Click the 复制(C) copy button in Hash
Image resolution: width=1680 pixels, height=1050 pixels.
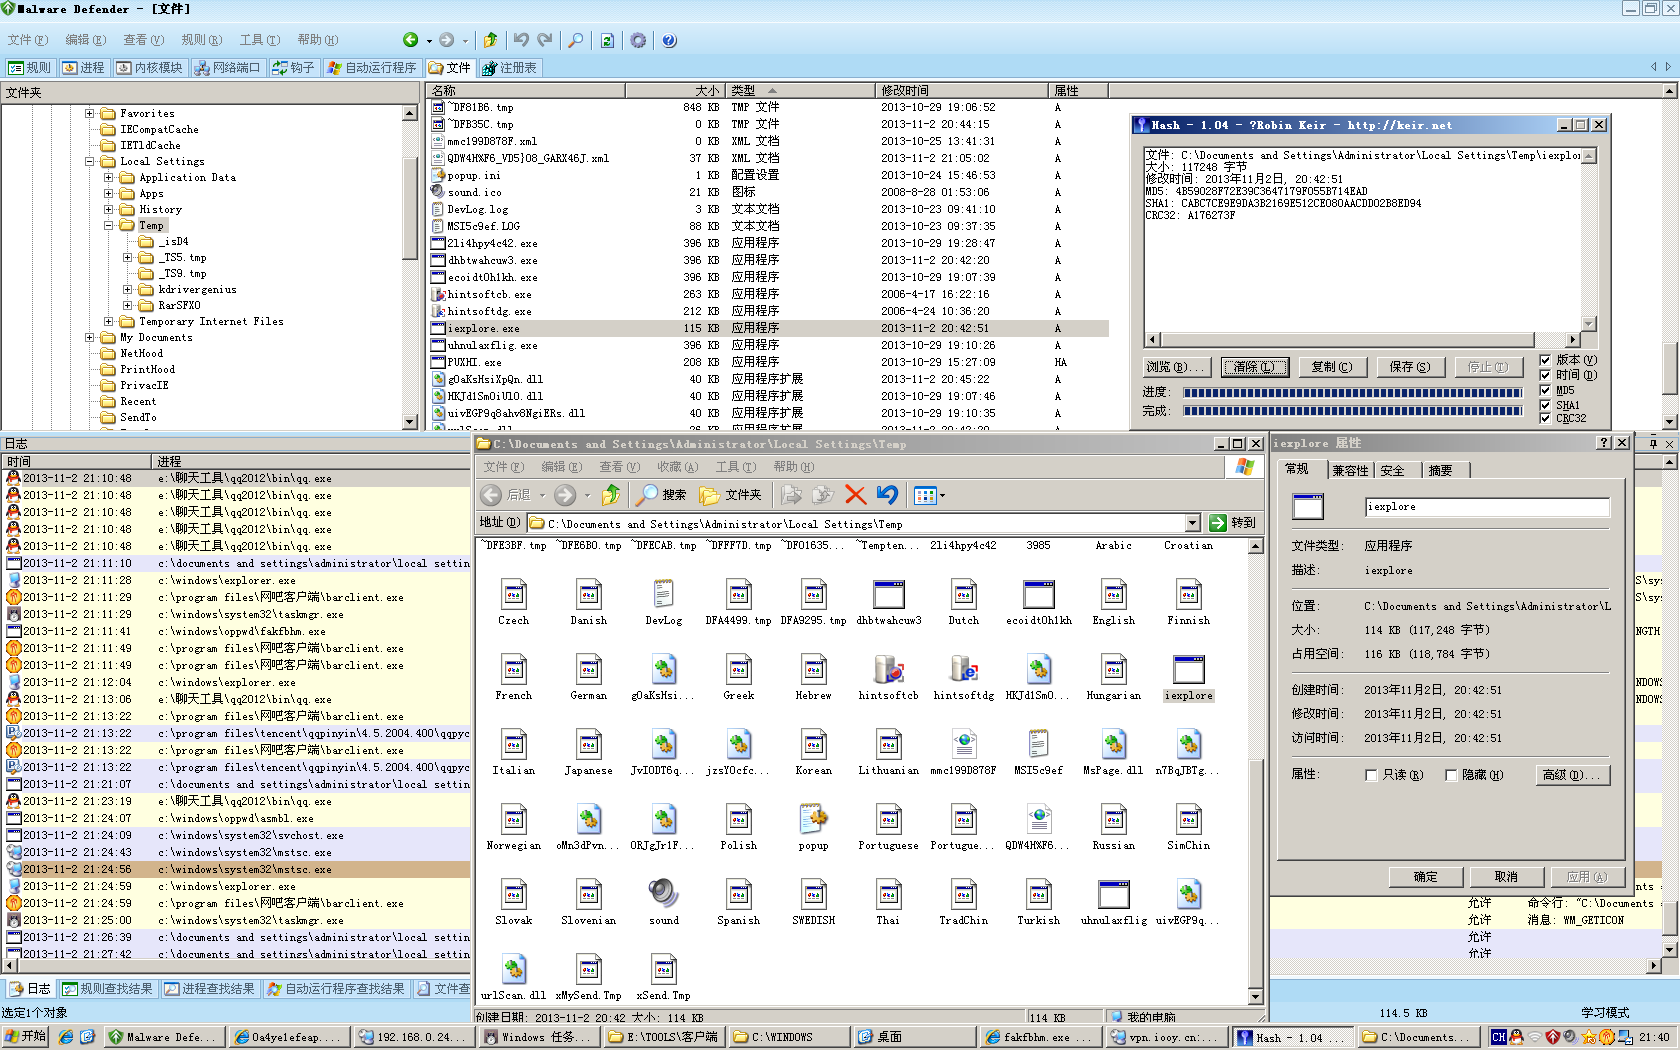(1332, 367)
